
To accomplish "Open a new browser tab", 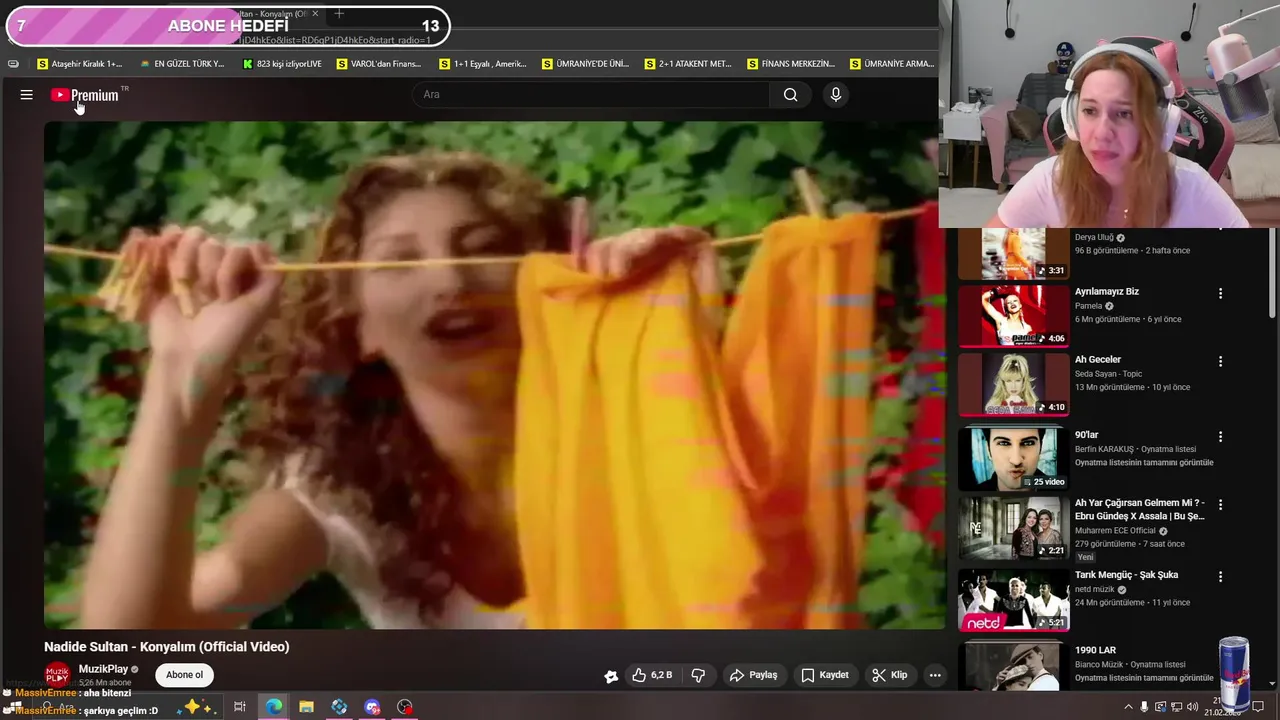I will (x=339, y=14).
